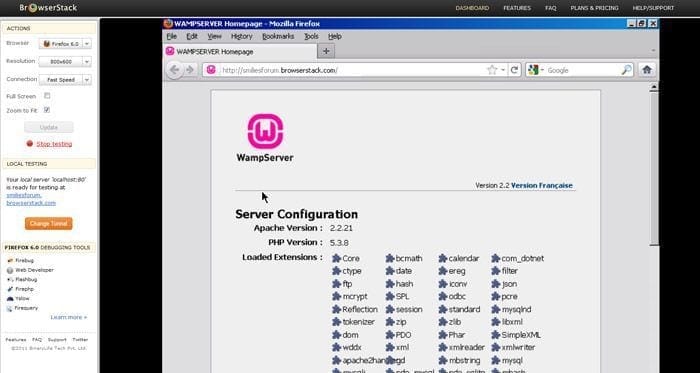Click the Stop testing link
Image resolution: width=700 pixels, height=373 pixels.
tap(54, 144)
